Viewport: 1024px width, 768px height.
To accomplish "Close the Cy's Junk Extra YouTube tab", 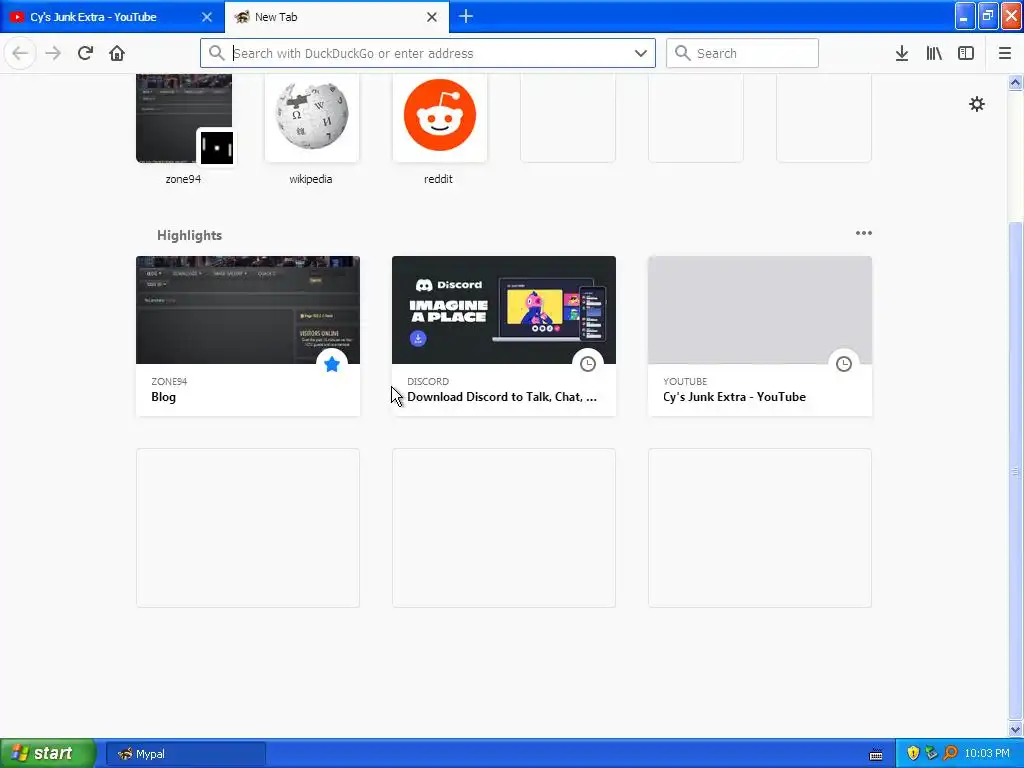I will pyautogui.click(x=206, y=17).
